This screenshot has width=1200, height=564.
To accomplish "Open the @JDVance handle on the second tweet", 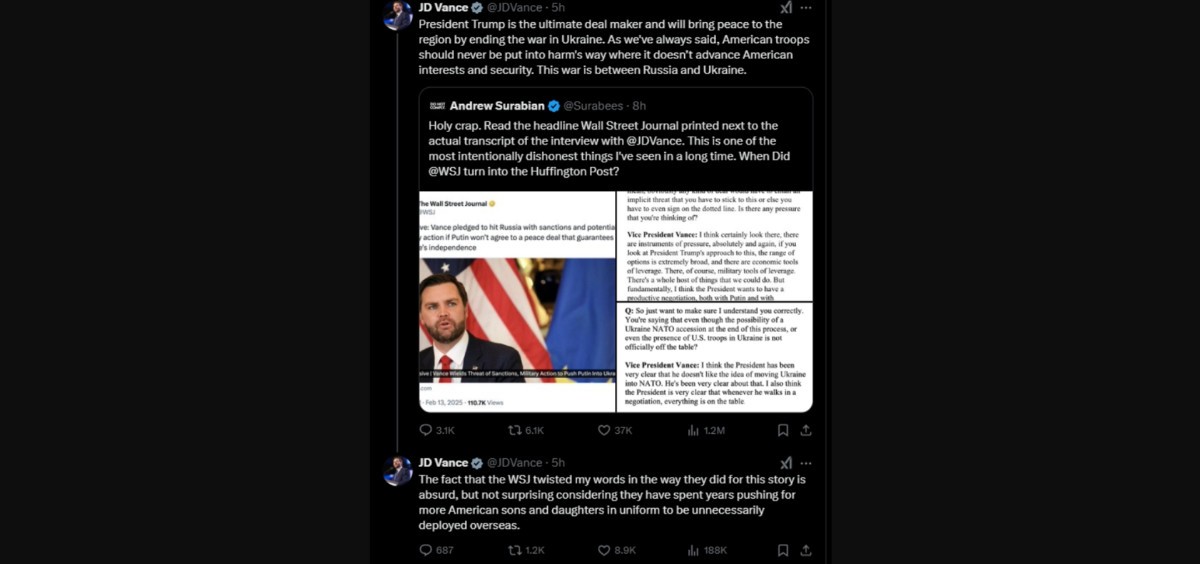I will [517, 463].
